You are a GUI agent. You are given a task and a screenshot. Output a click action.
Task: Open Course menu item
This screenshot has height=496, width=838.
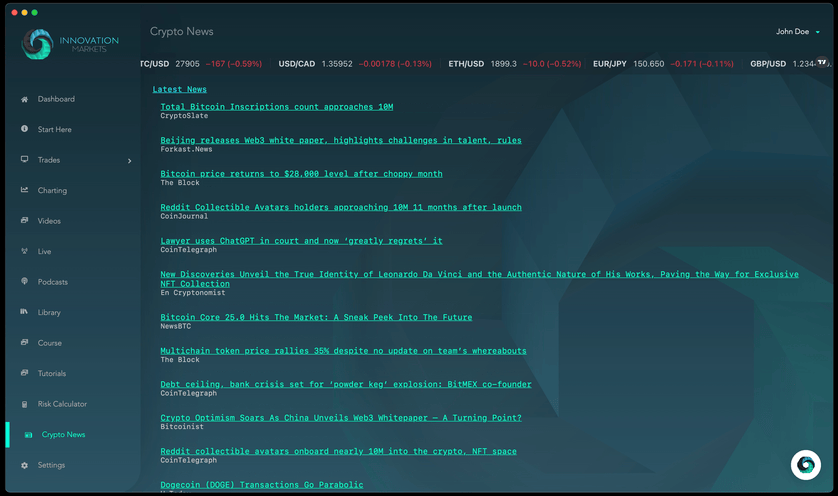click(50, 343)
